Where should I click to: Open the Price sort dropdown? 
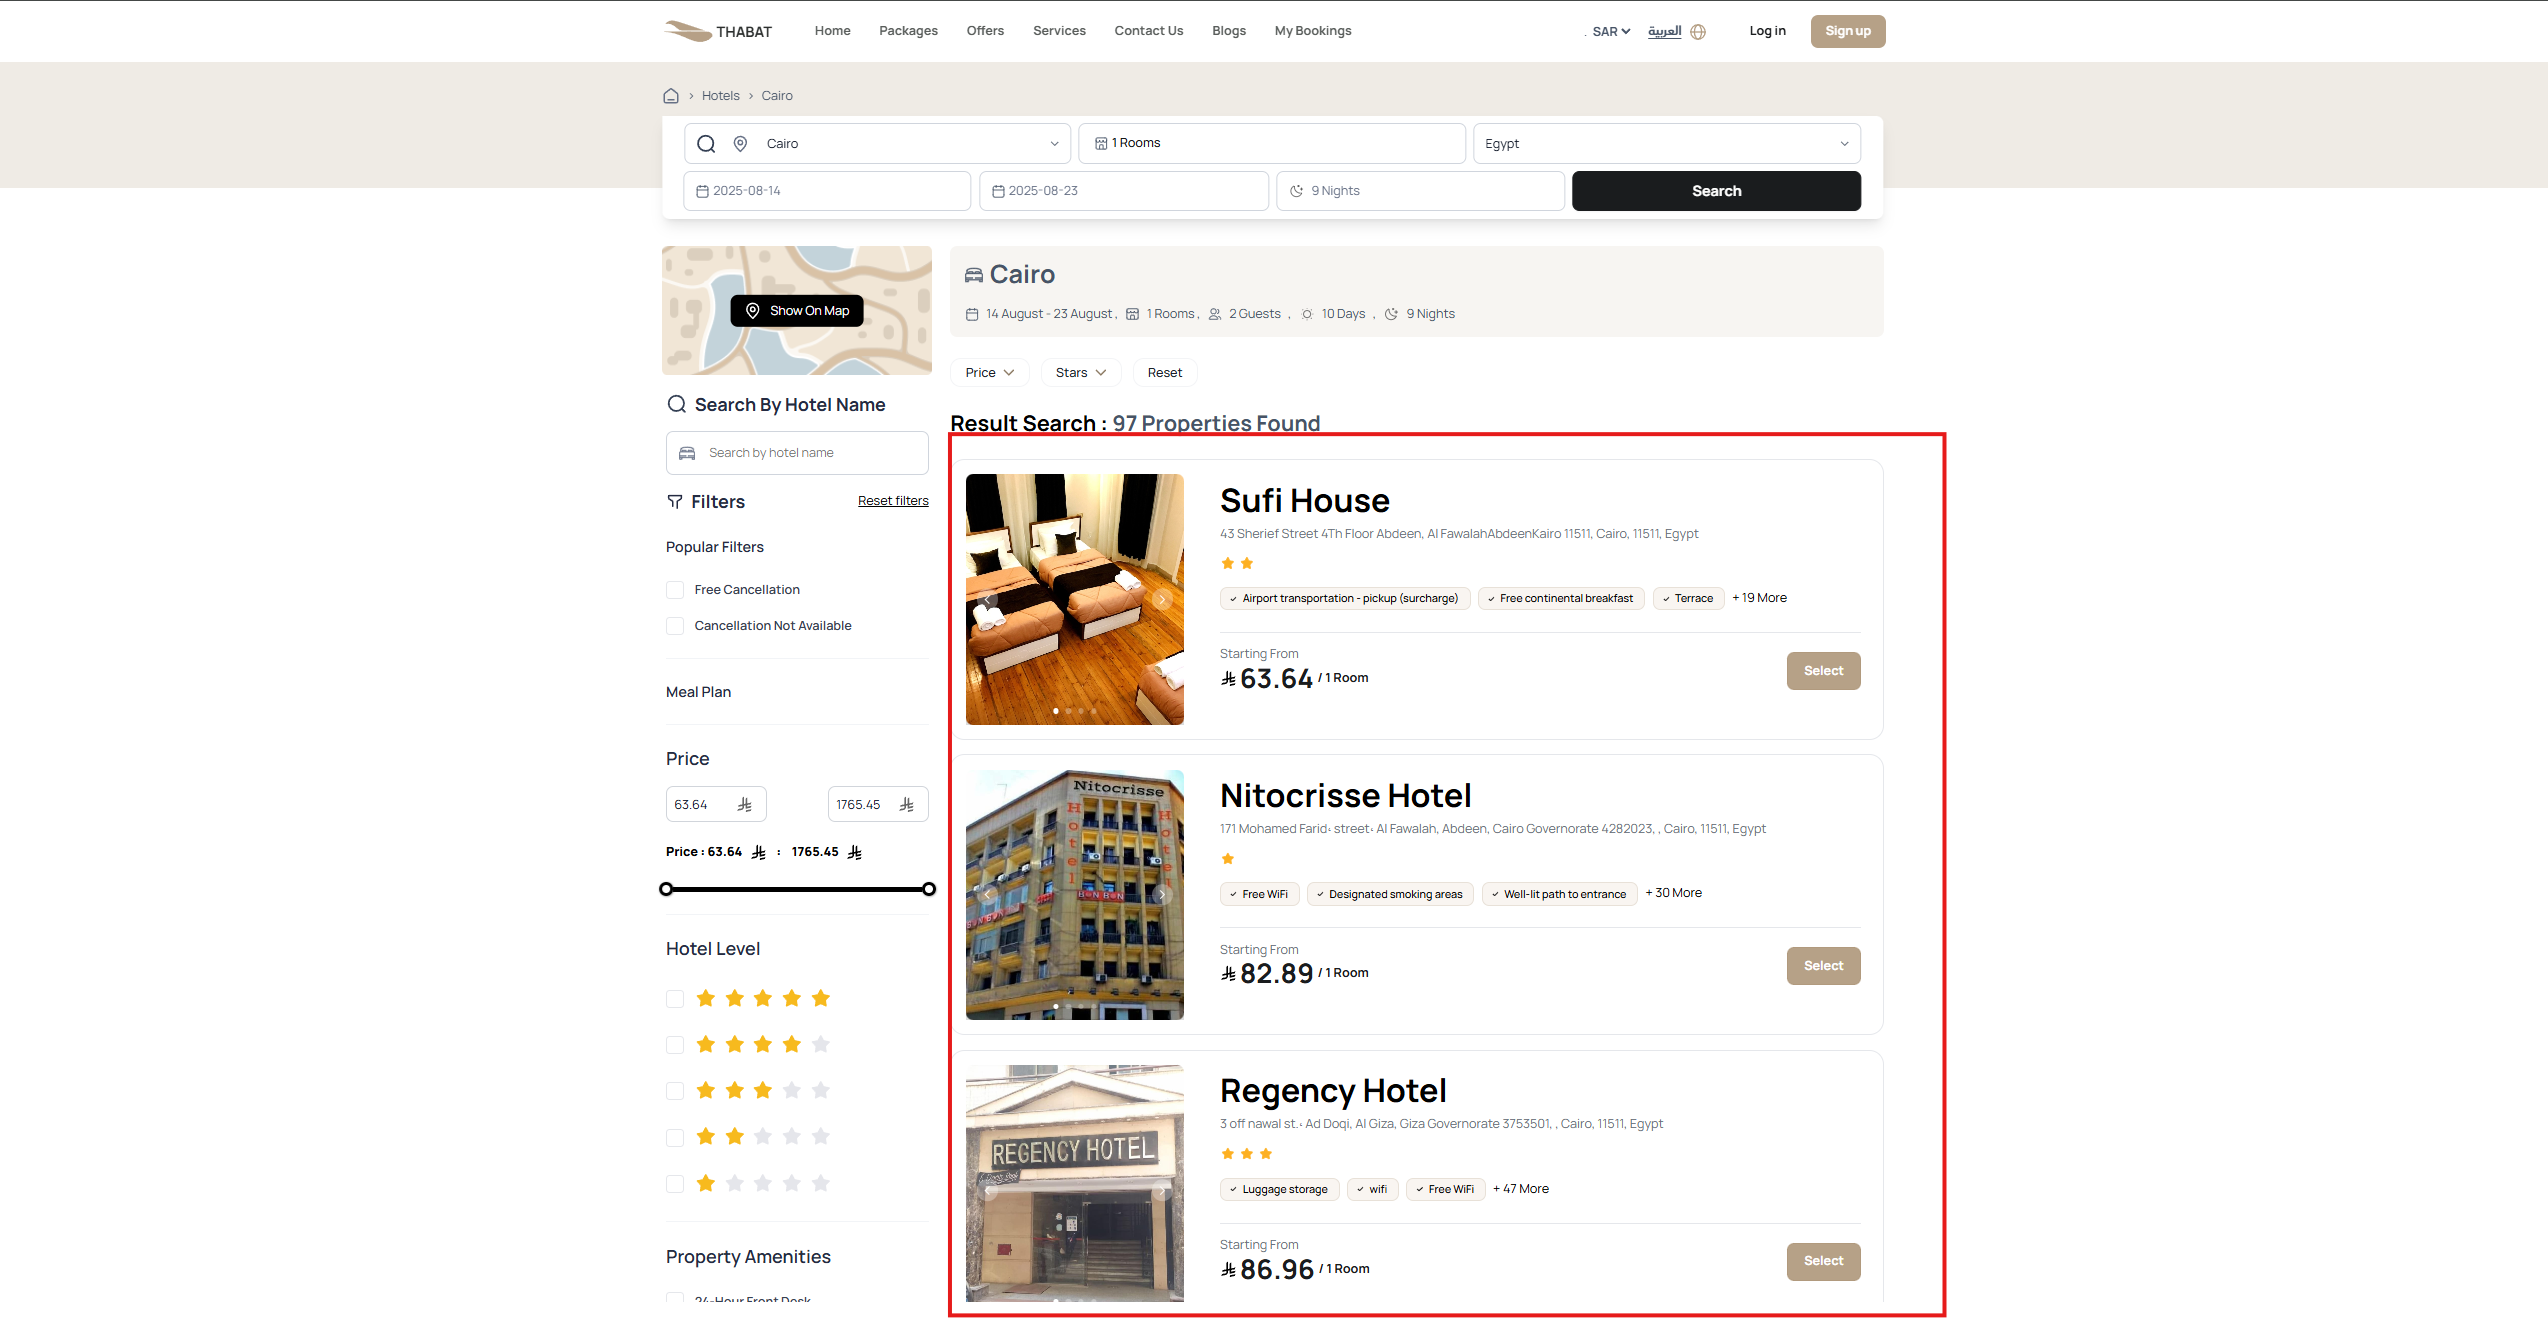point(989,373)
